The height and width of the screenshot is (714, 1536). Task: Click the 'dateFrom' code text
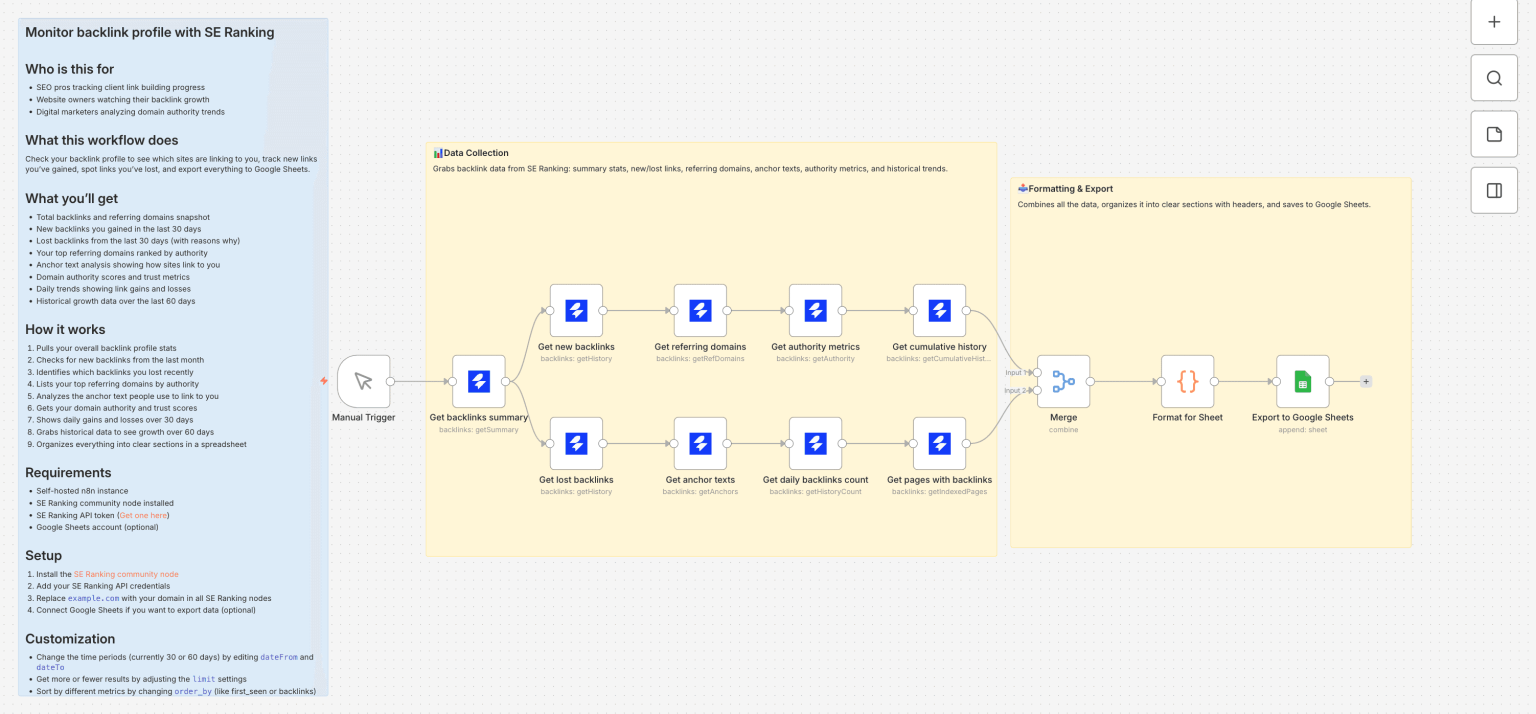279,657
